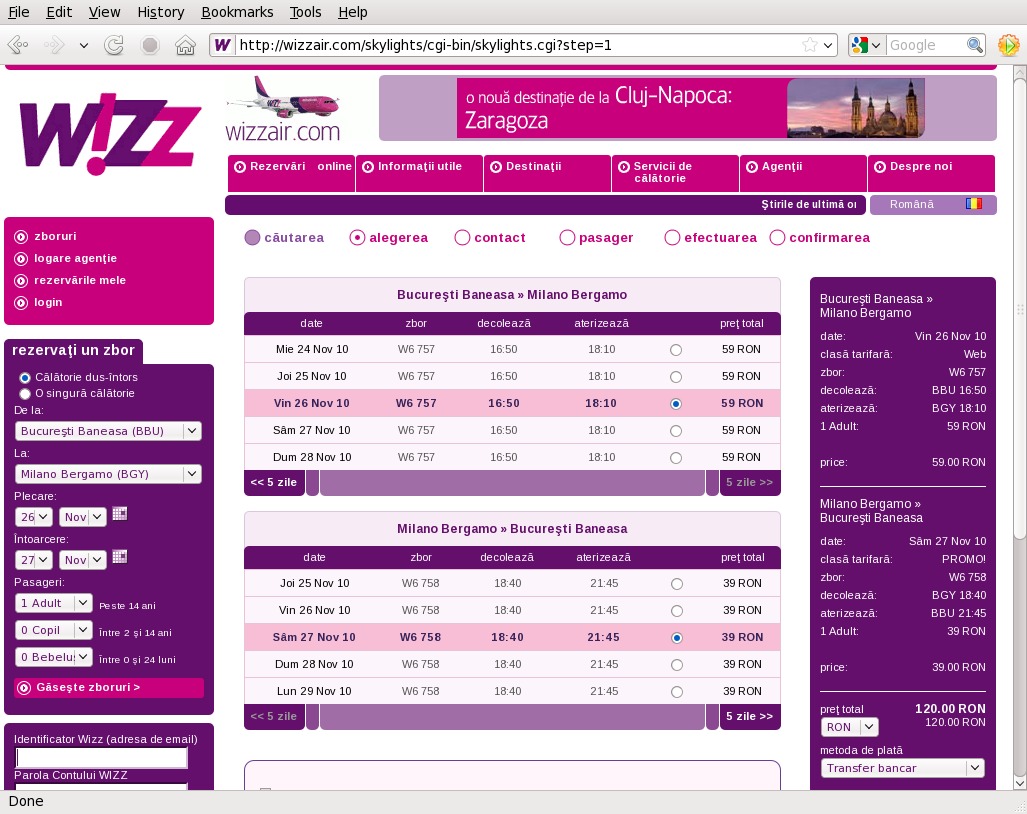Open the 0 Copil passengers dropdown
Screen dimensions: 1027x814
click(54, 630)
